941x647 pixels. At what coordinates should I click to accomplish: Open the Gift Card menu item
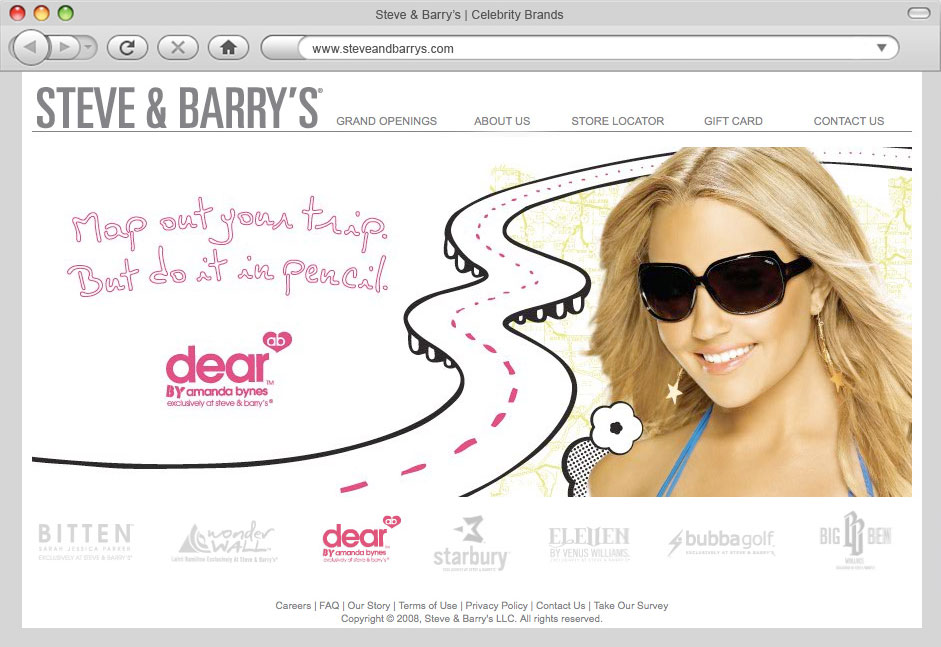coord(733,121)
